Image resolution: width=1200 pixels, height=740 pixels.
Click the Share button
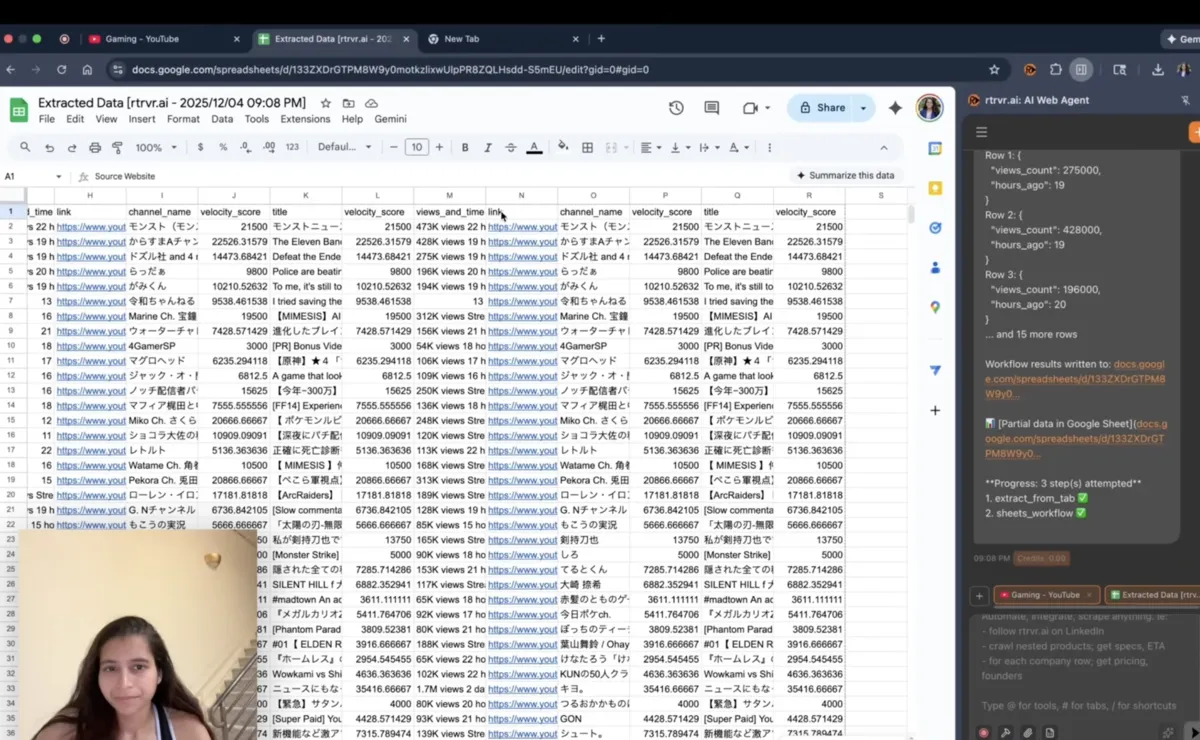click(822, 108)
